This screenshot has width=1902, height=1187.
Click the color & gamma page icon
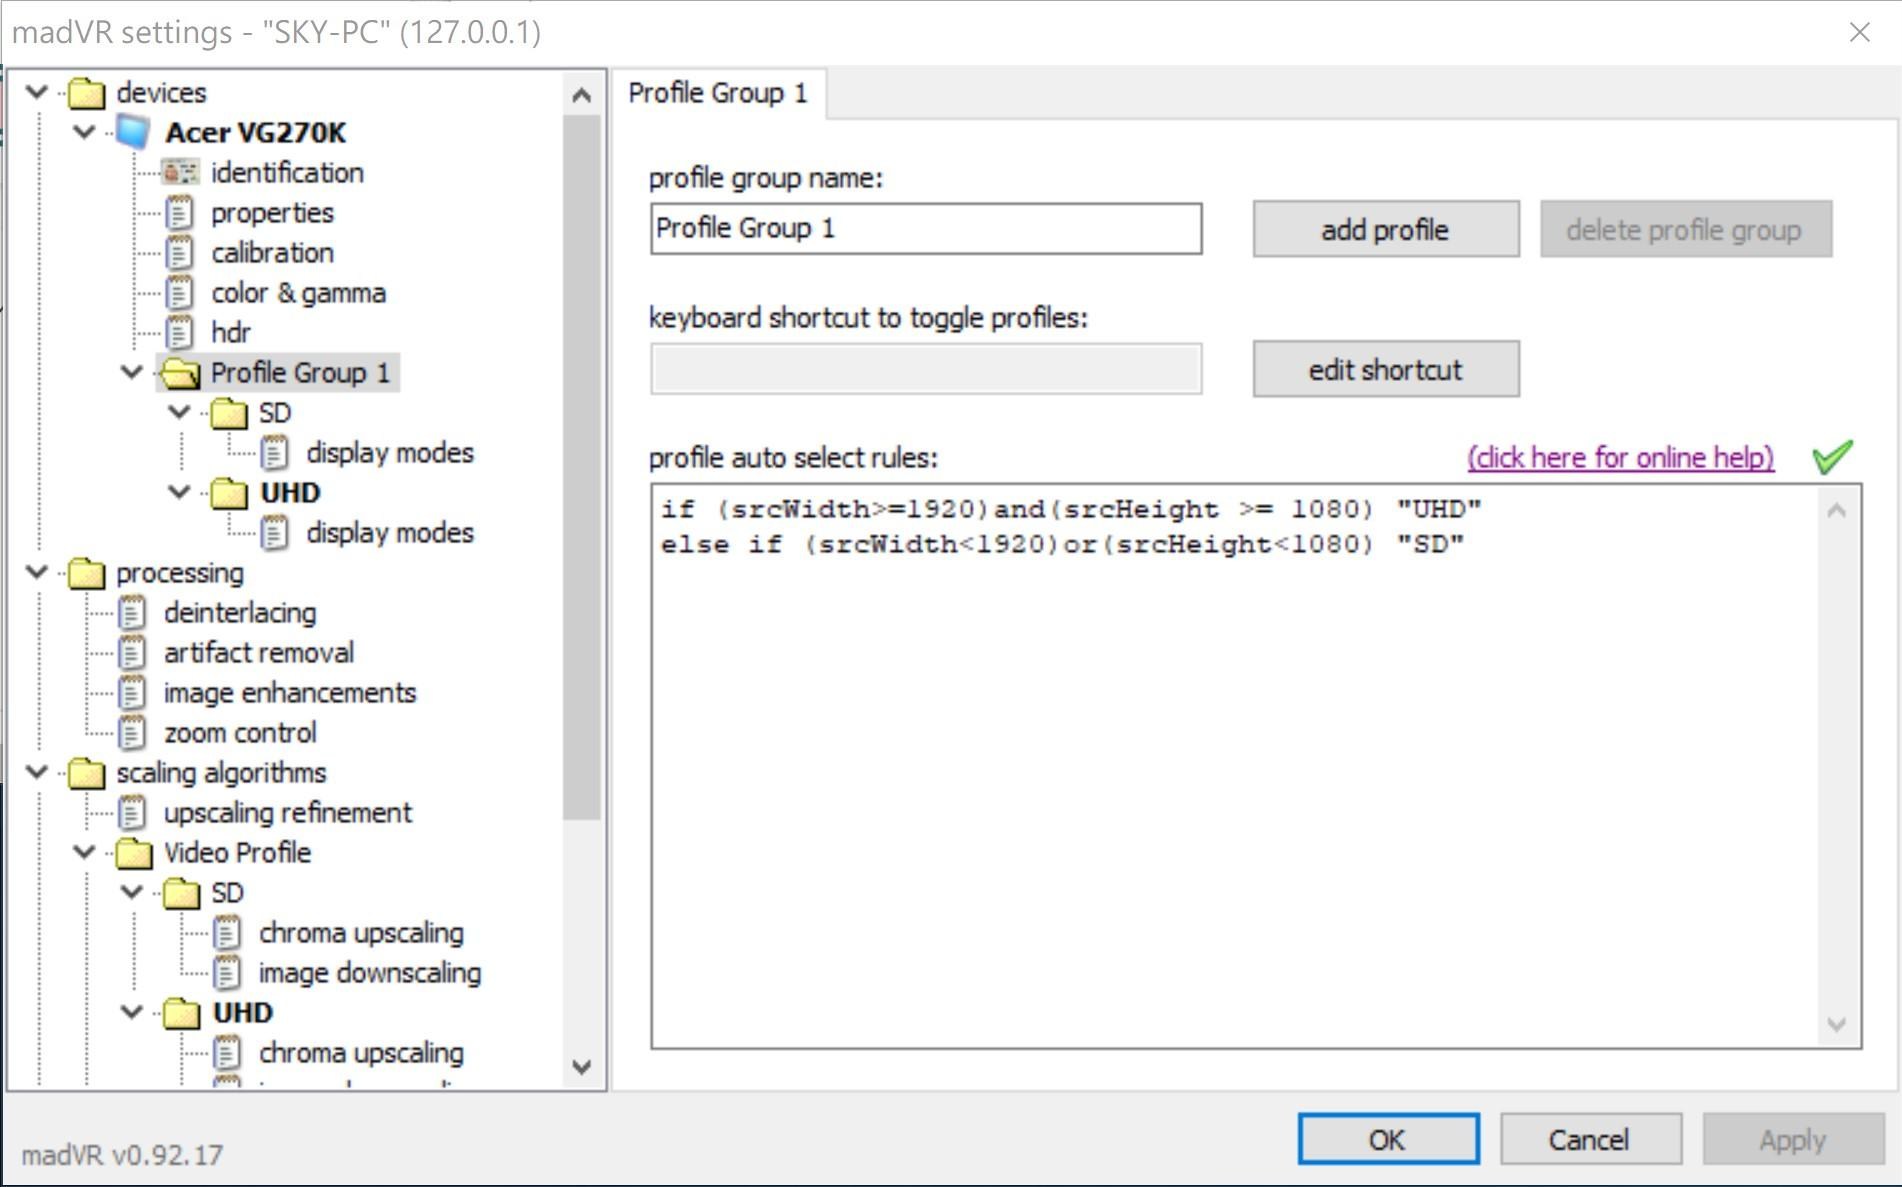(x=180, y=292)
